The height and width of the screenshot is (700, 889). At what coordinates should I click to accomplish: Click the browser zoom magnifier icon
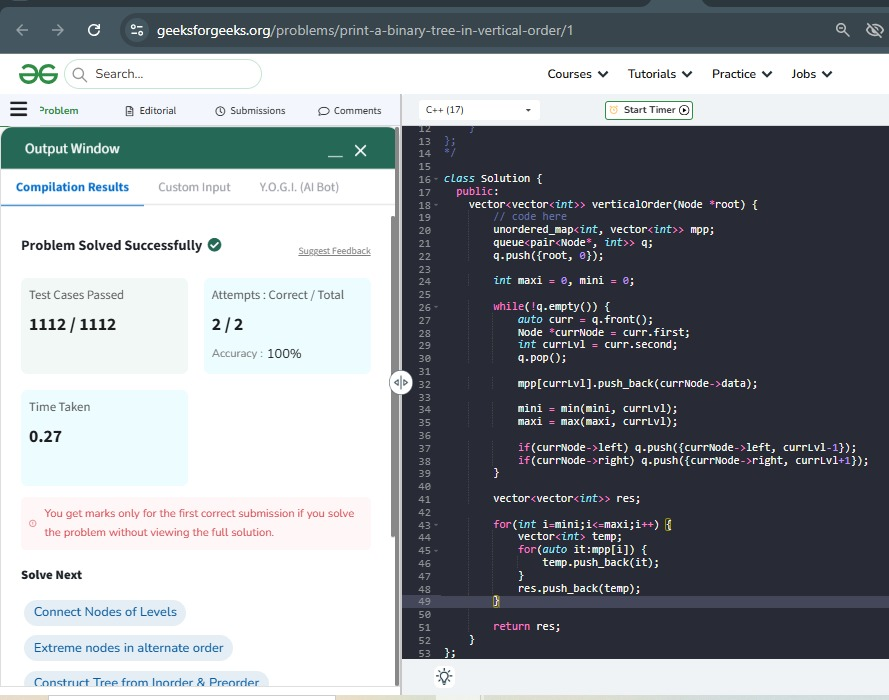(843, 30)
